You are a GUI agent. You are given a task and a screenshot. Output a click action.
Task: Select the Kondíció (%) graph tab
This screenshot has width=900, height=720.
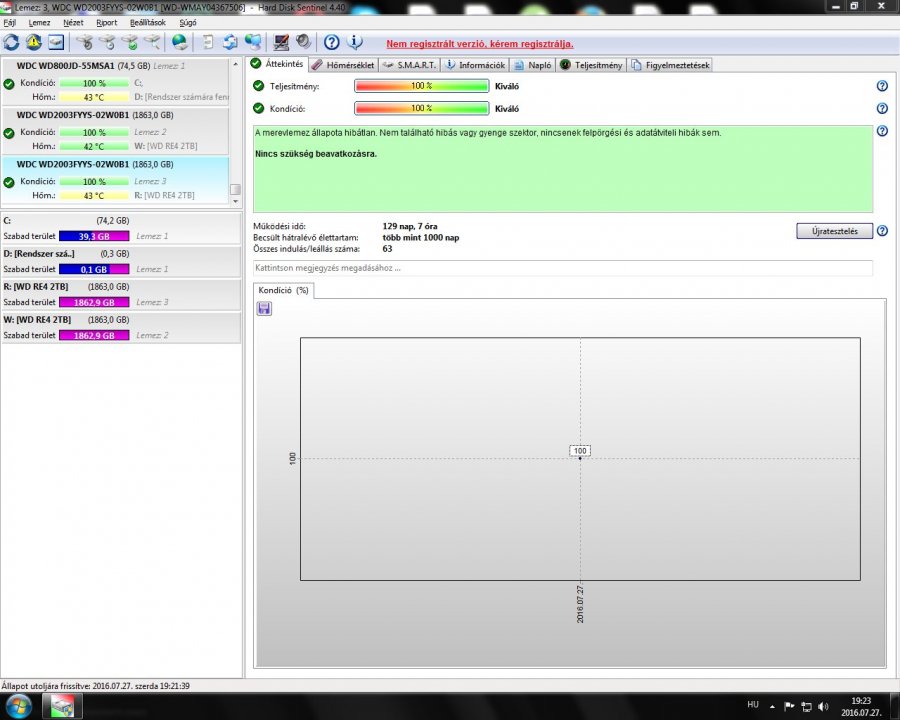click(x=284, y=291)
